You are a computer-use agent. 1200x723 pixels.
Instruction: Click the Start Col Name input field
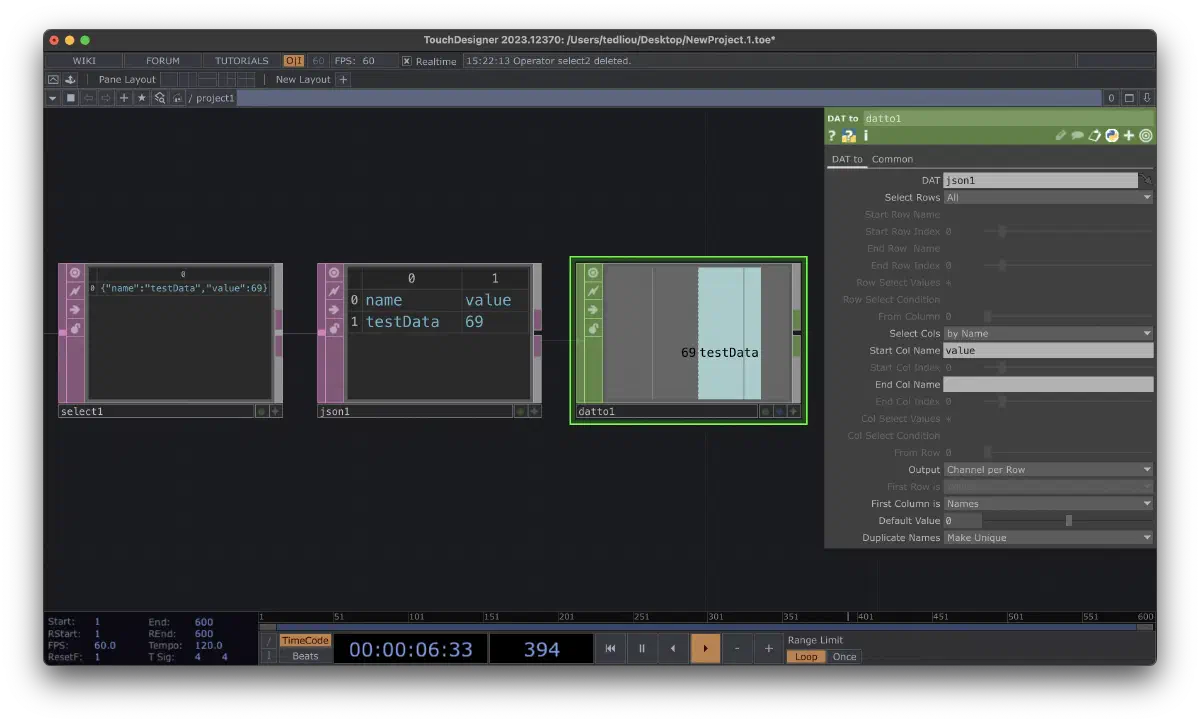[1047, 350]
